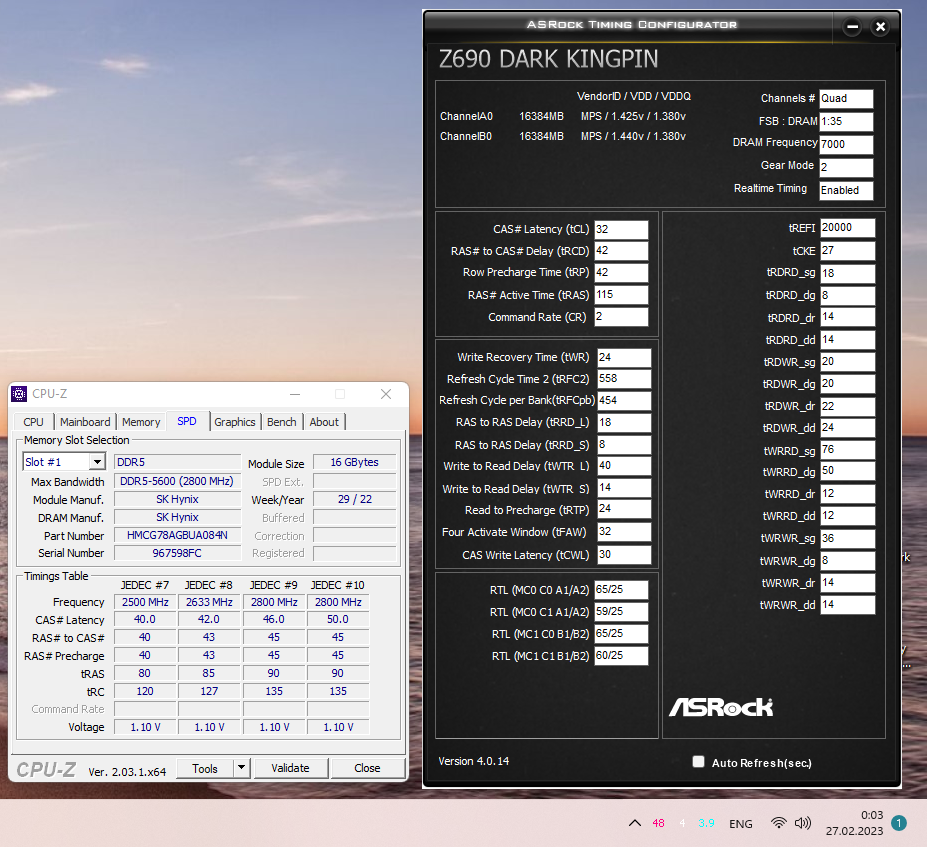
Task: Show hidden tray icons with chevron
Action: click(x=635, y=823)
